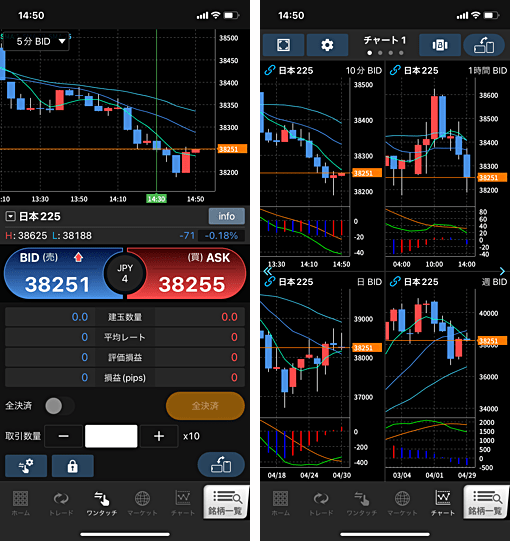Tap the info button

226,216
